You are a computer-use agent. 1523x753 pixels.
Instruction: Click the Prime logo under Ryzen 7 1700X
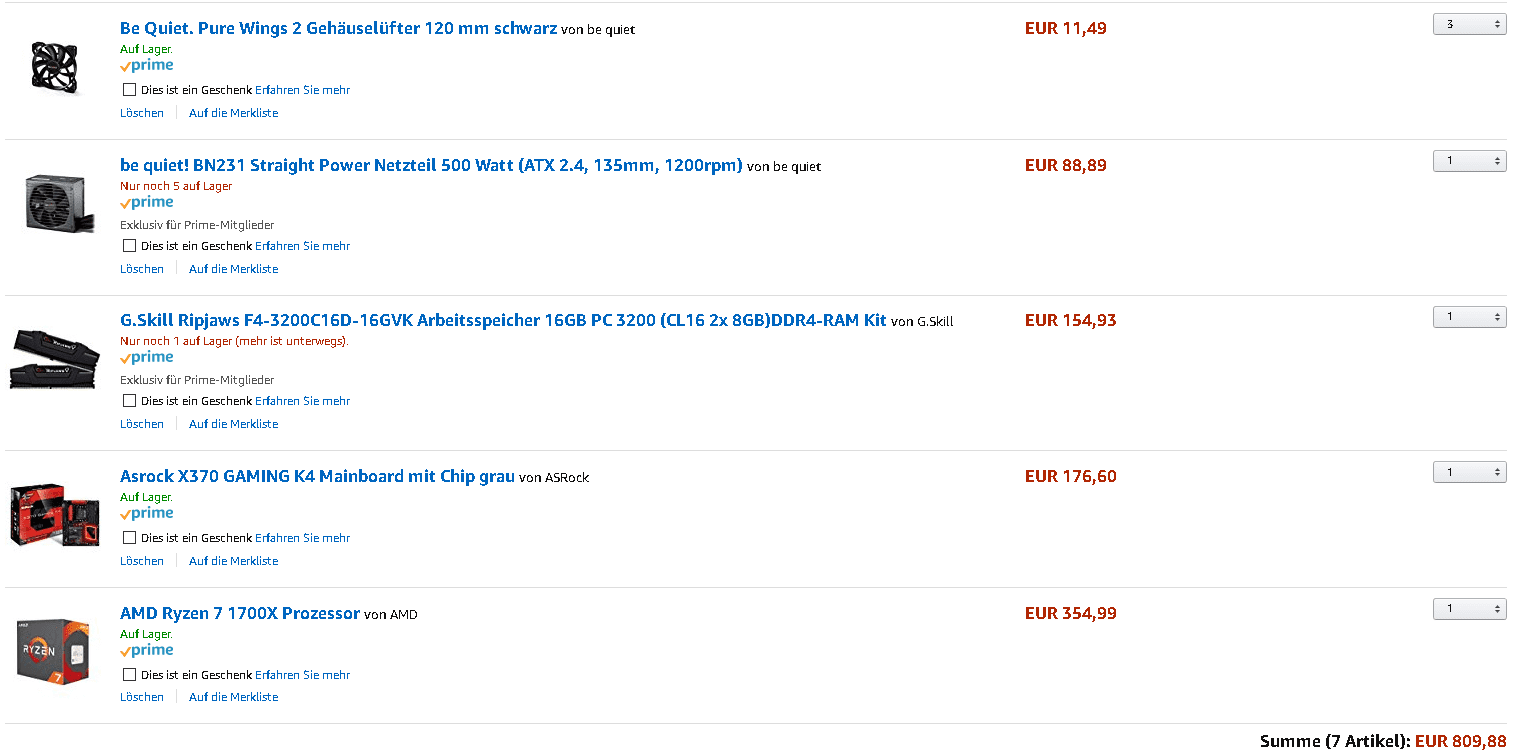click(147, 651)
